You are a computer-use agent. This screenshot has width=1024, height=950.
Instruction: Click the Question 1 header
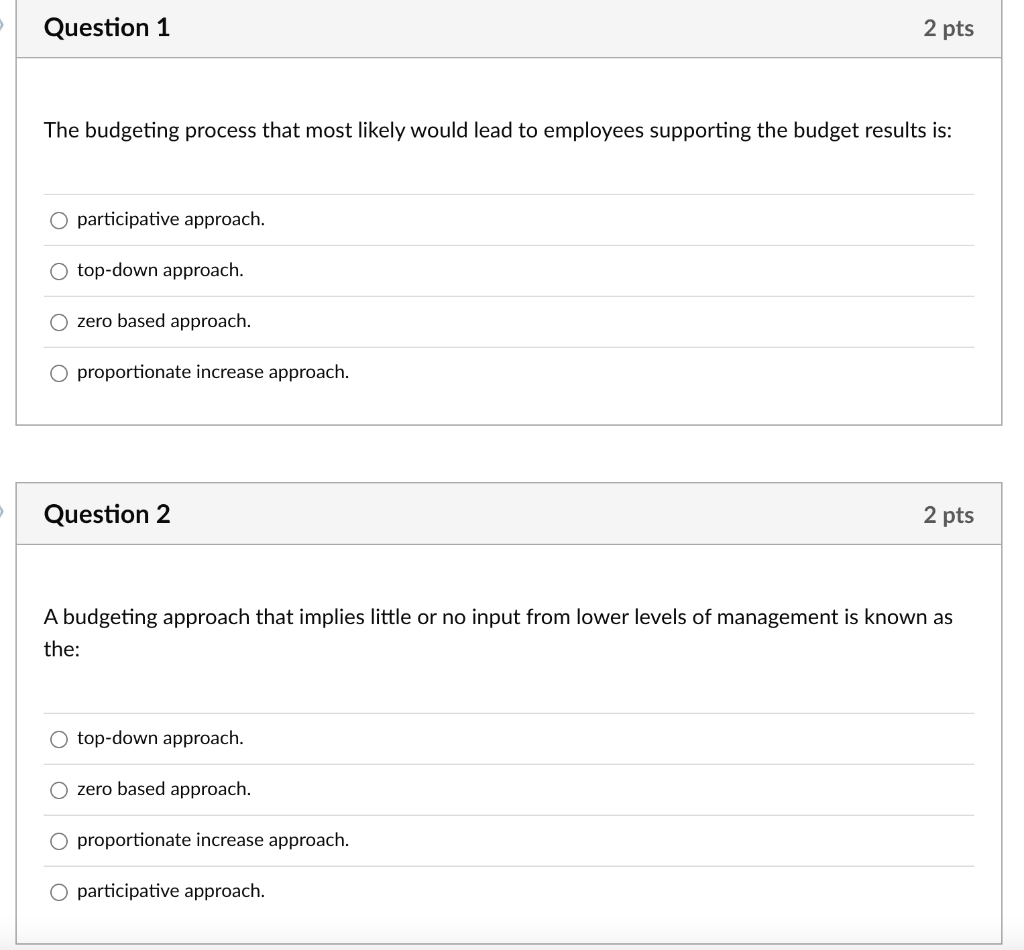[x=106, y=28]
